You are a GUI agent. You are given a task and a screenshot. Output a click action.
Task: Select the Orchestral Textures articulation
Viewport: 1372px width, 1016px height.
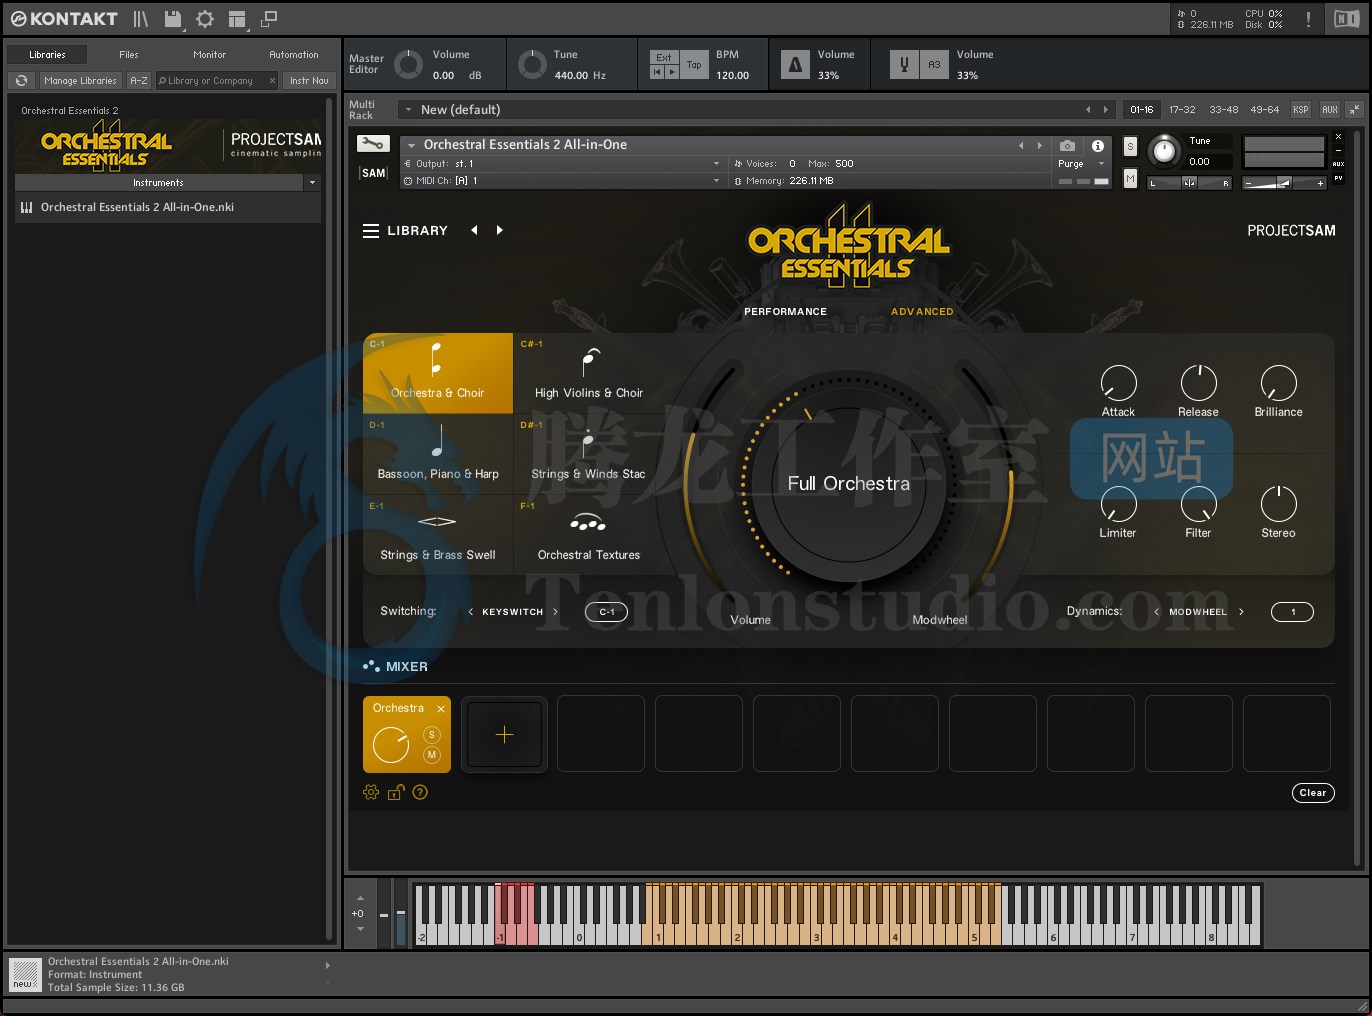click(x=589, y=536)
